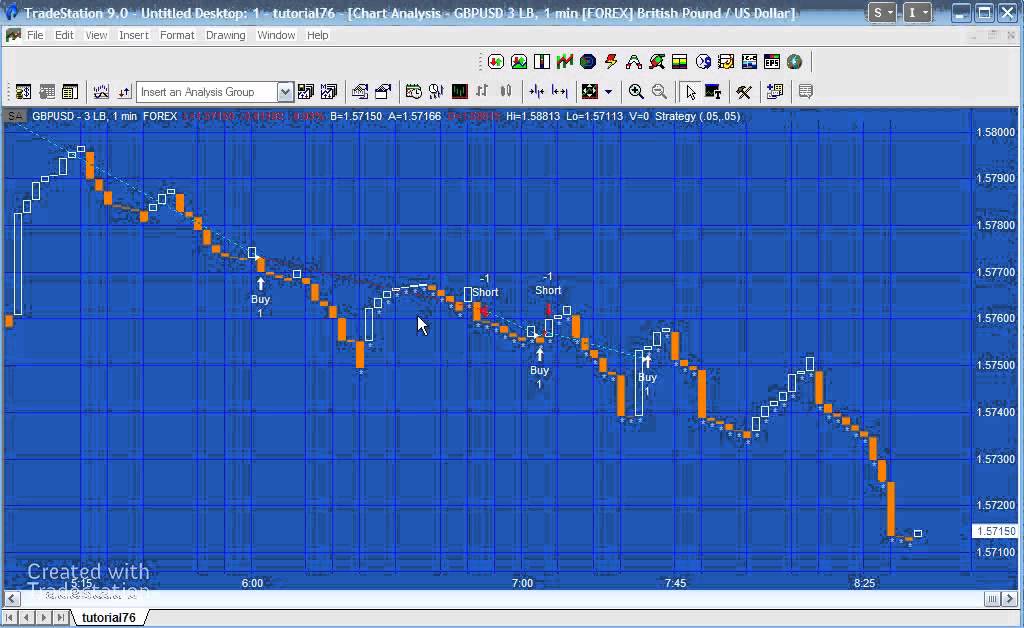This screenshot has height=628, width=1024.
Task: Click the SA status box on chart
Action: pos(14,116)
